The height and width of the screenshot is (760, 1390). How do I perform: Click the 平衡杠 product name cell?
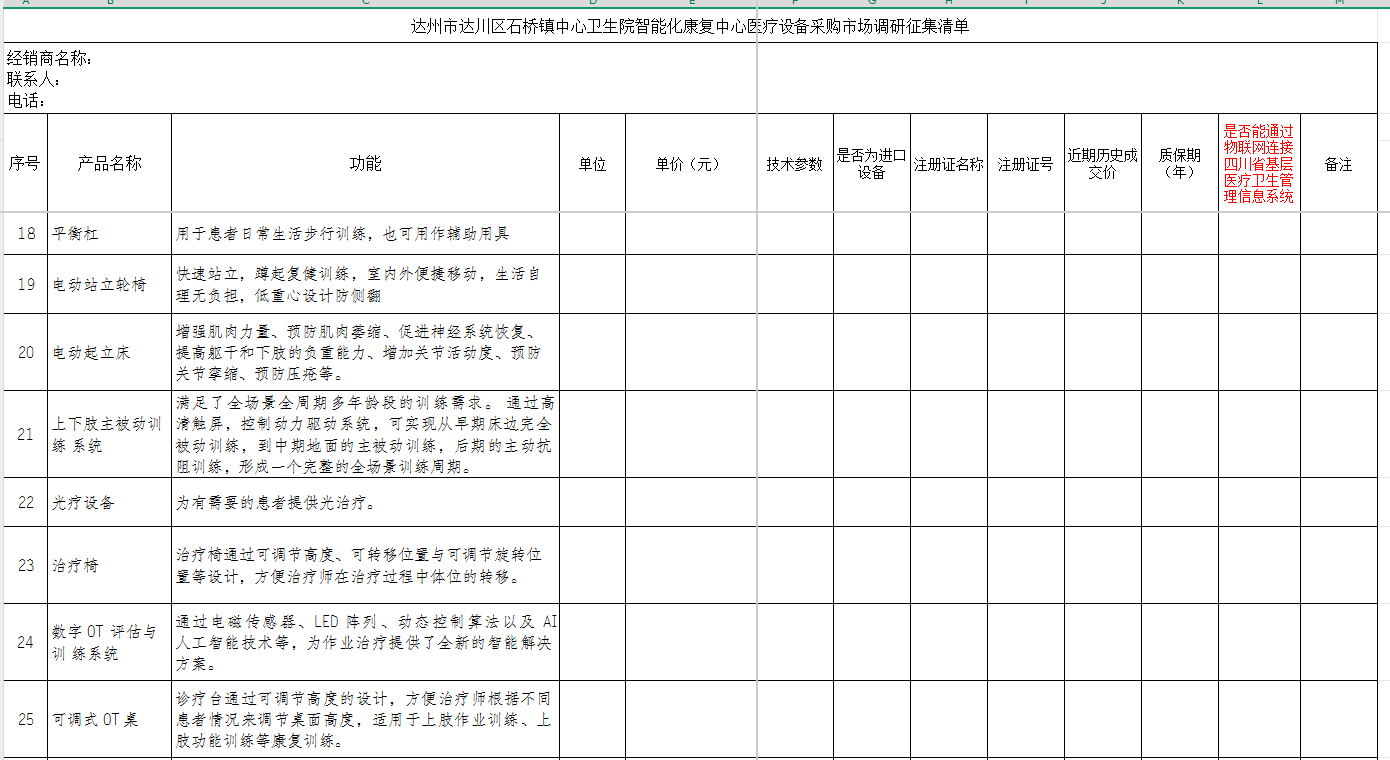coord(109,234)
